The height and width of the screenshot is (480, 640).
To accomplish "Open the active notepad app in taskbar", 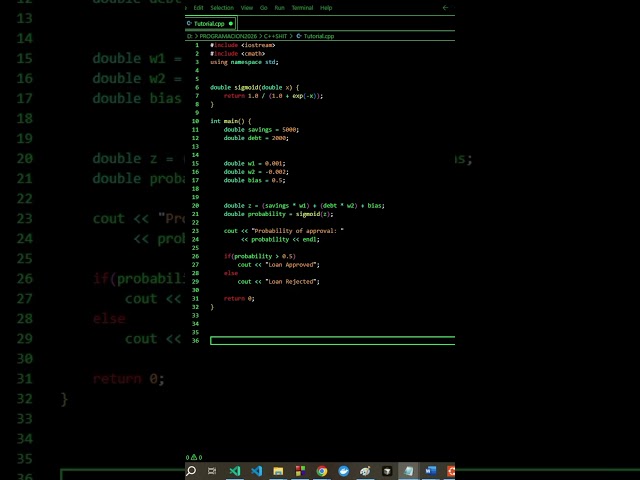I will [x=409, y=471].
